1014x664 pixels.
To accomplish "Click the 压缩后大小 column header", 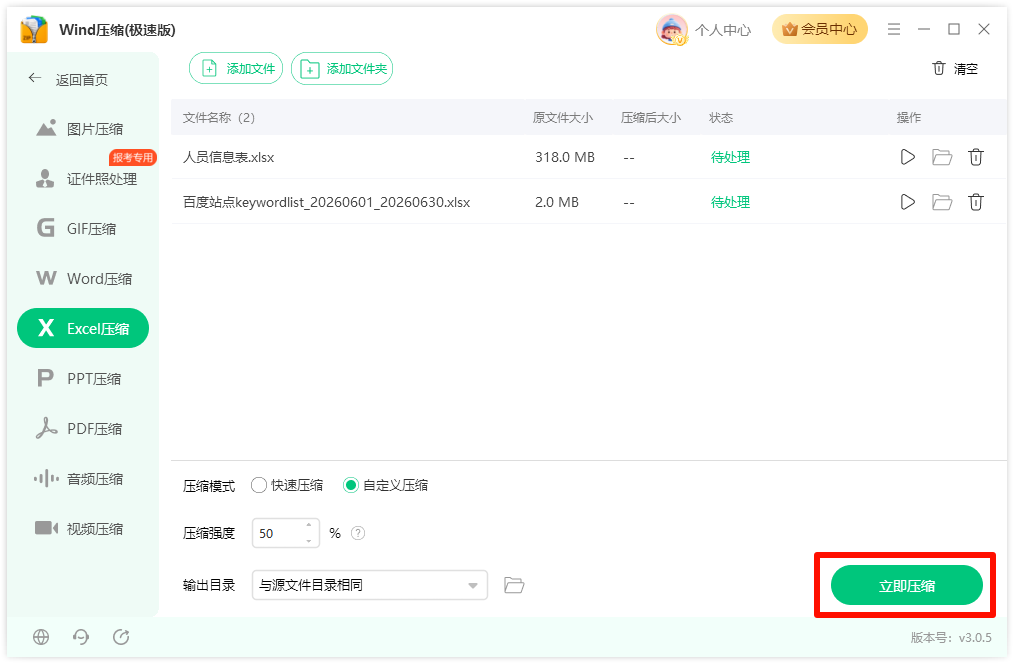I will (651, 118).
